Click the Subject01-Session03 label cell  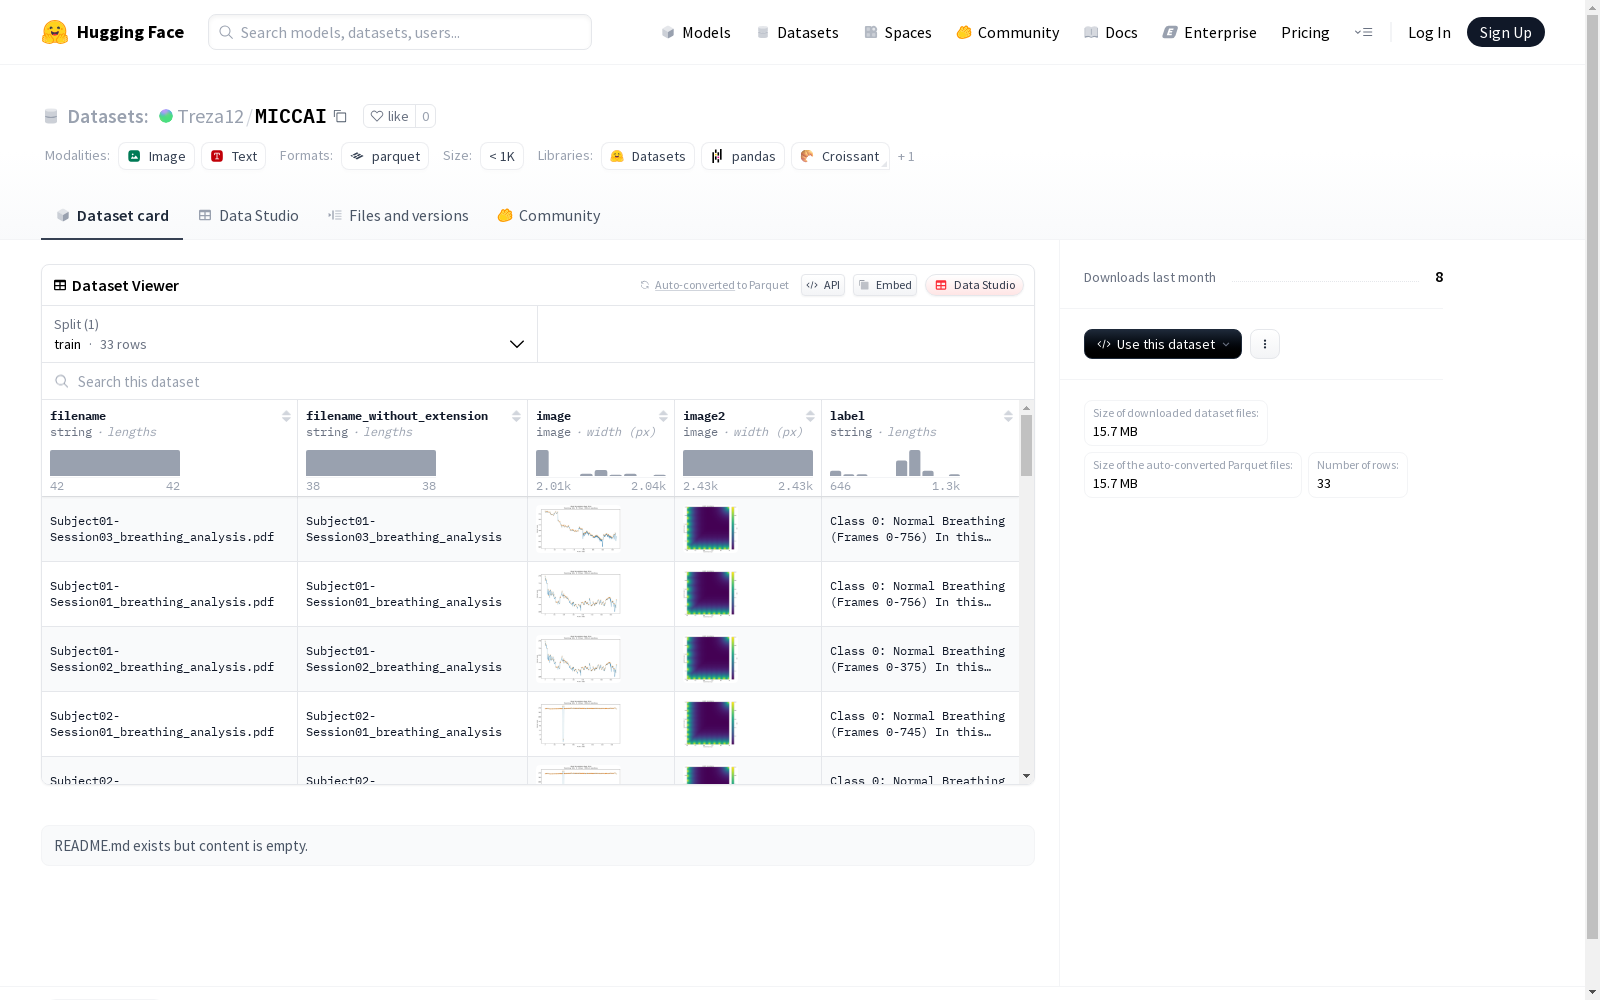[x=920, y=529]
